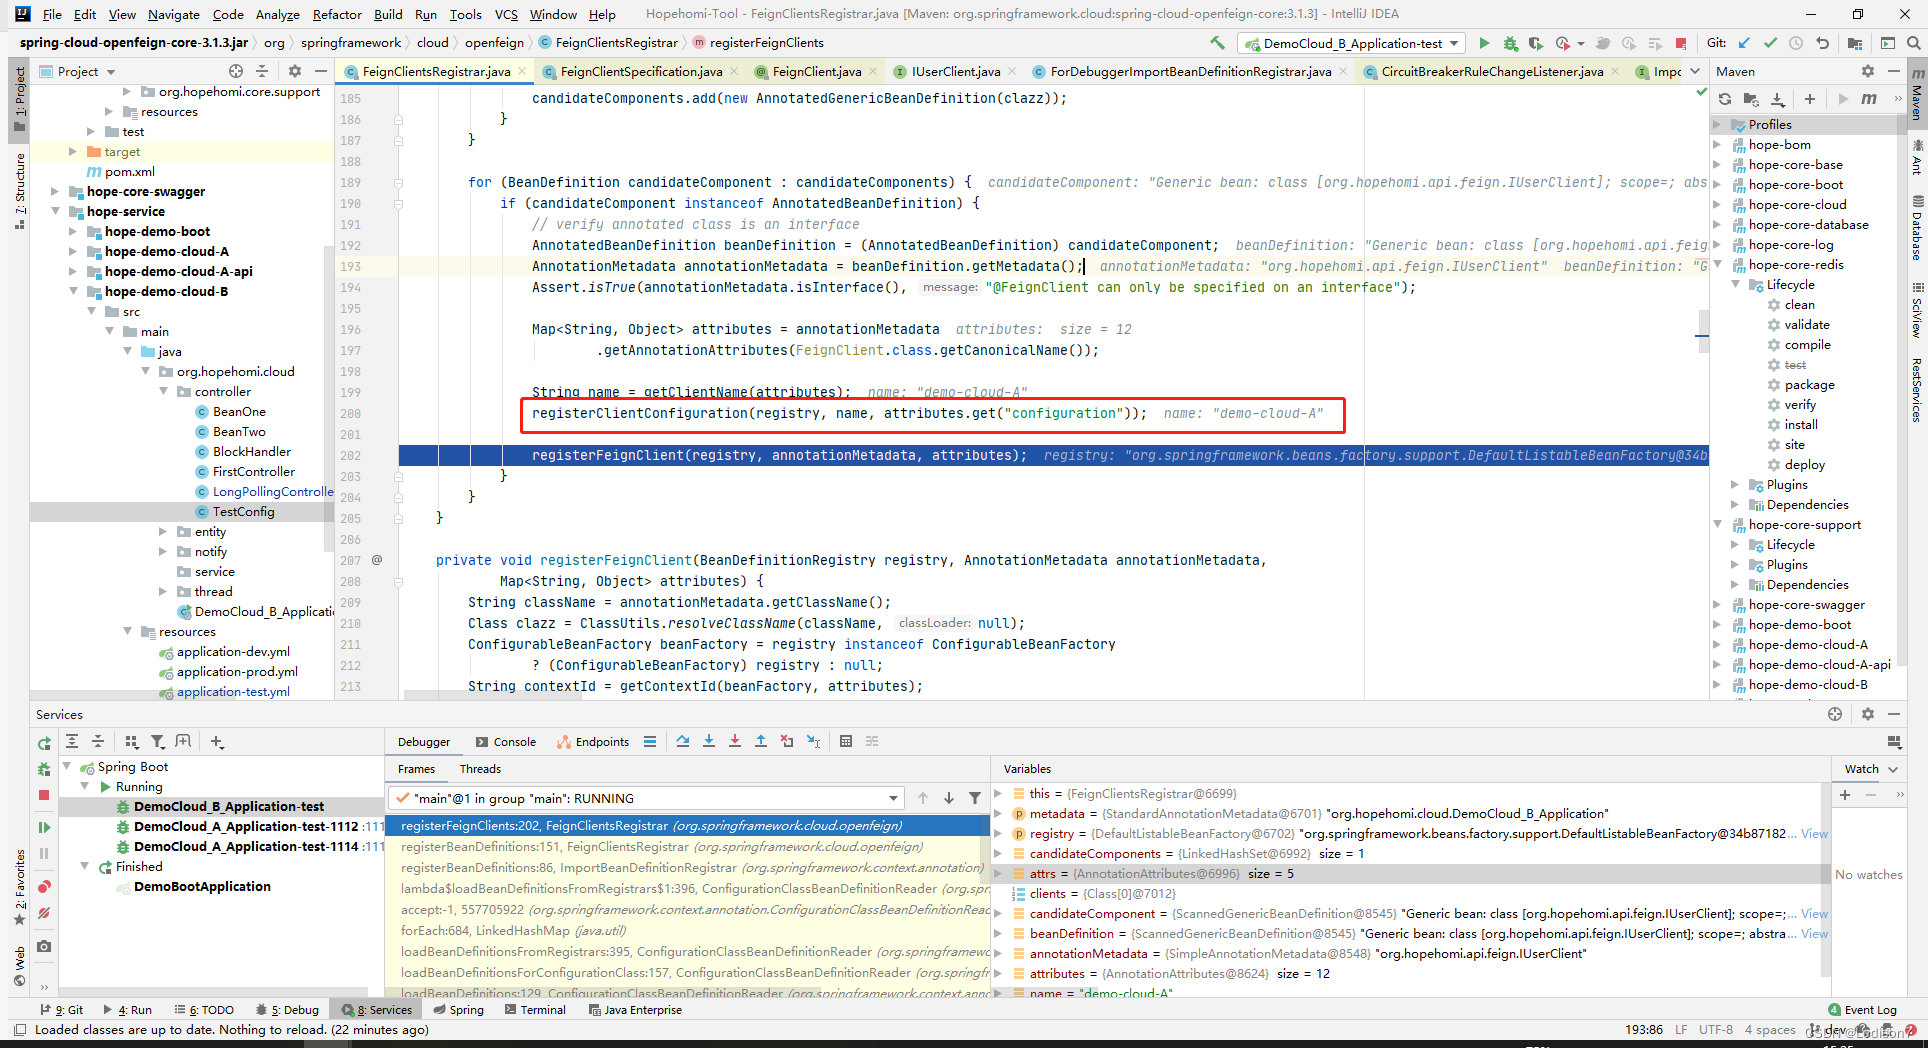Click Step Over icon in debugger toolbar
The height and width of the screenshot is (1048, 1928).
683,741
